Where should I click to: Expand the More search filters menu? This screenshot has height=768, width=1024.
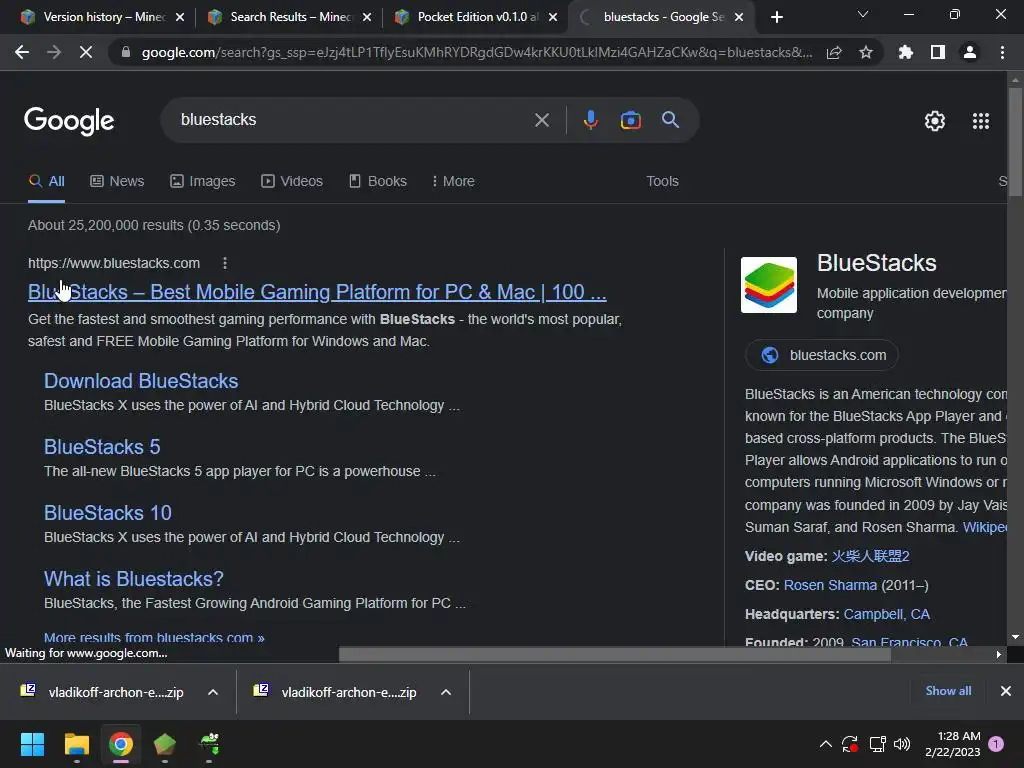coord(453,181)
